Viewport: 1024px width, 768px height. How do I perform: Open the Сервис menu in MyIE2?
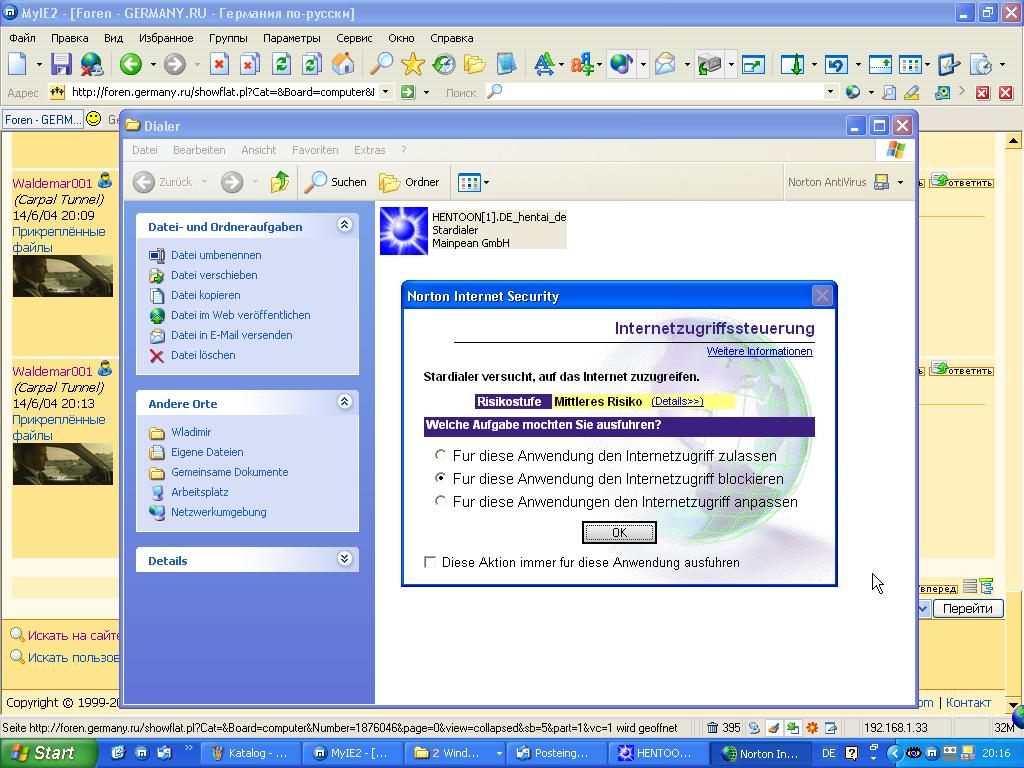pyautogui.click(x=354, y=38)
